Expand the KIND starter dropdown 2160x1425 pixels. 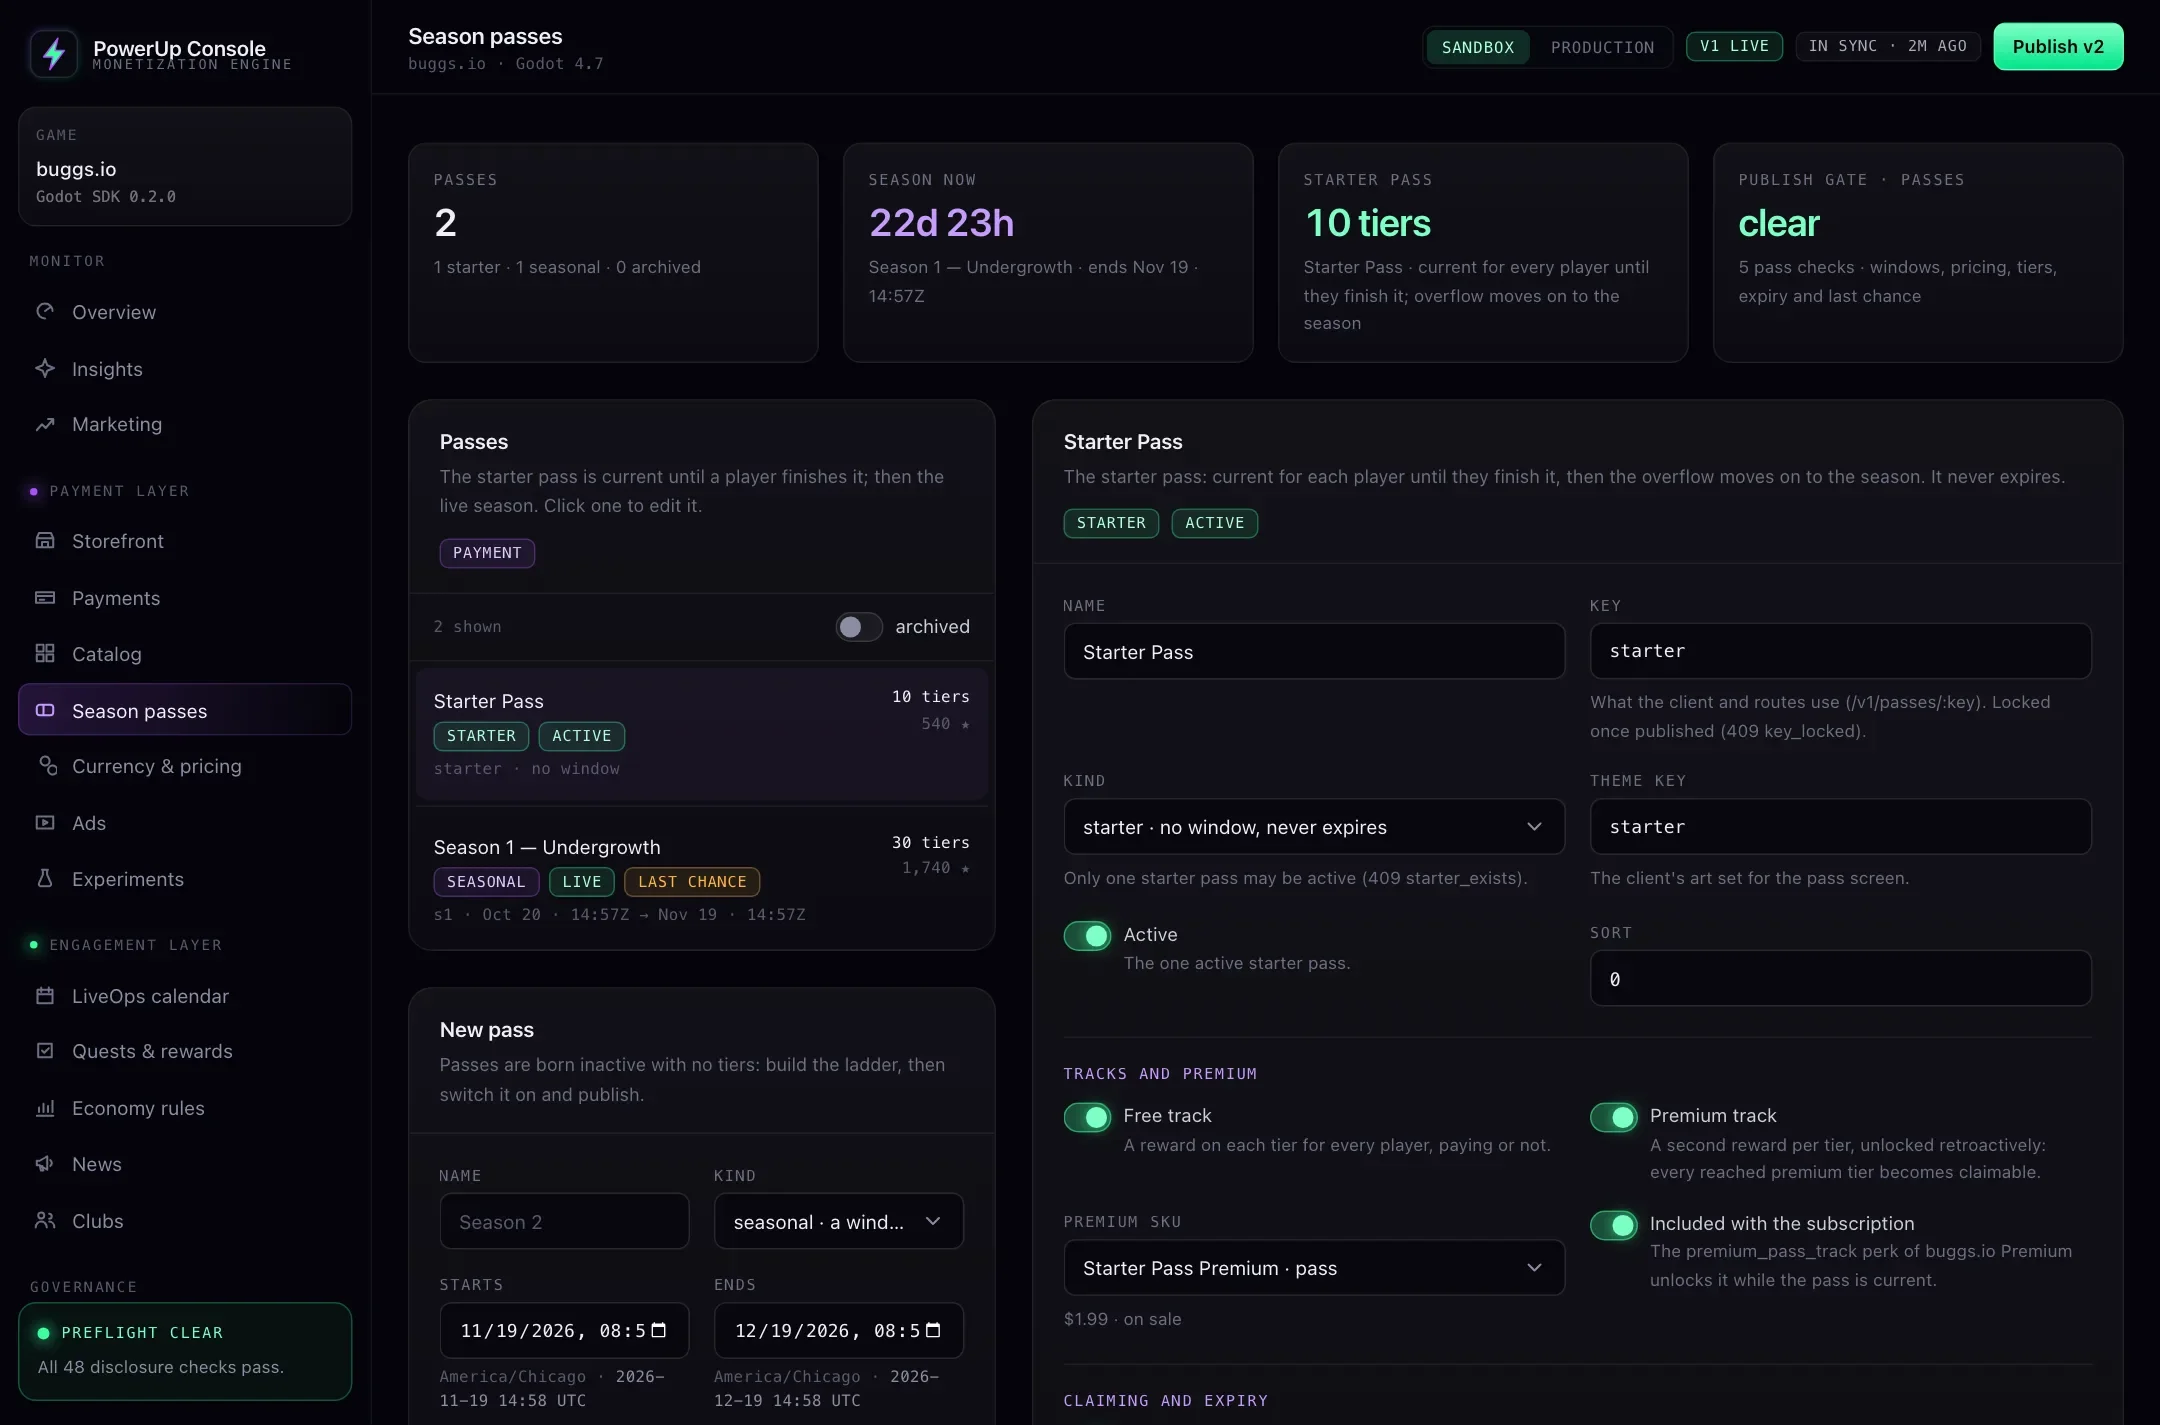coord(1314,826)
